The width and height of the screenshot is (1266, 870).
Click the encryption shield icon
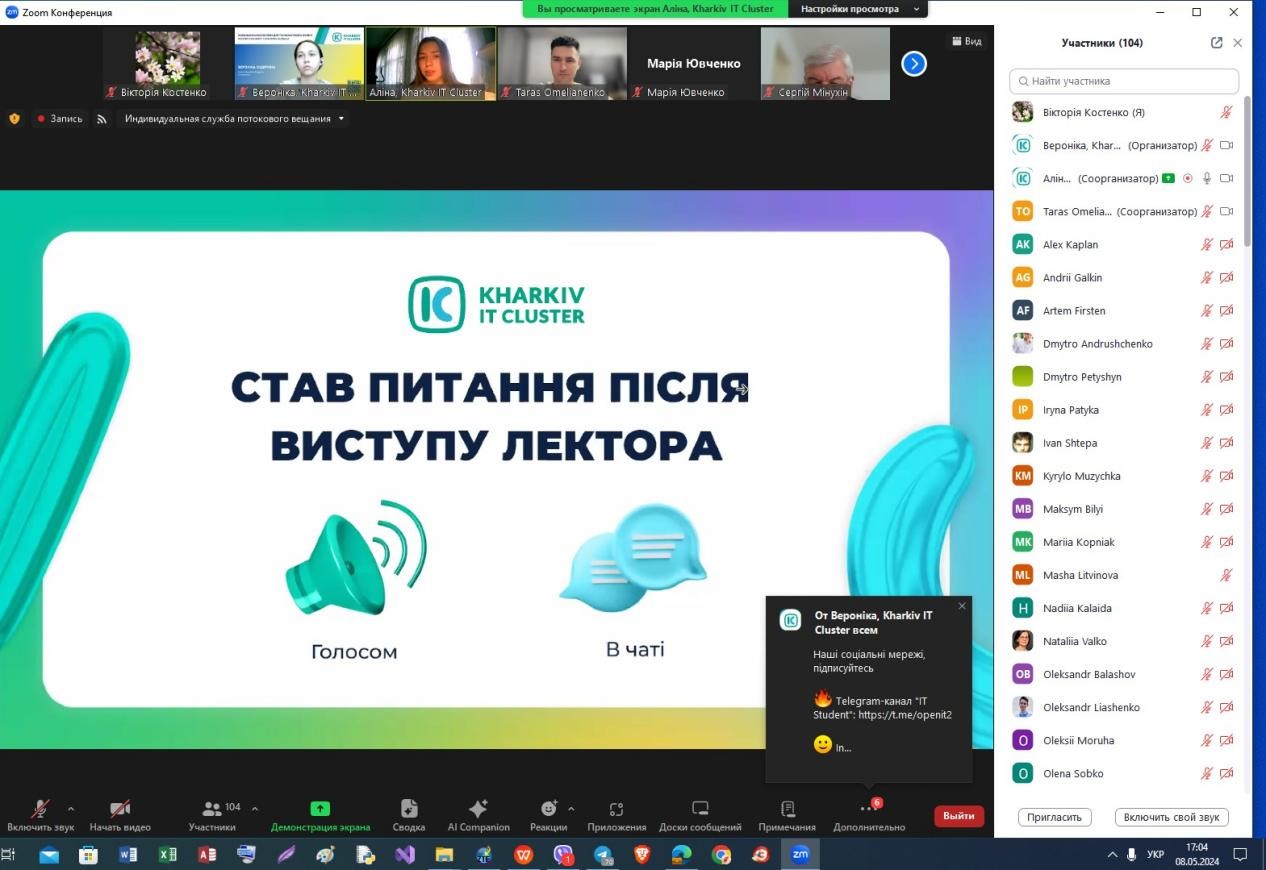pos(14,118)
